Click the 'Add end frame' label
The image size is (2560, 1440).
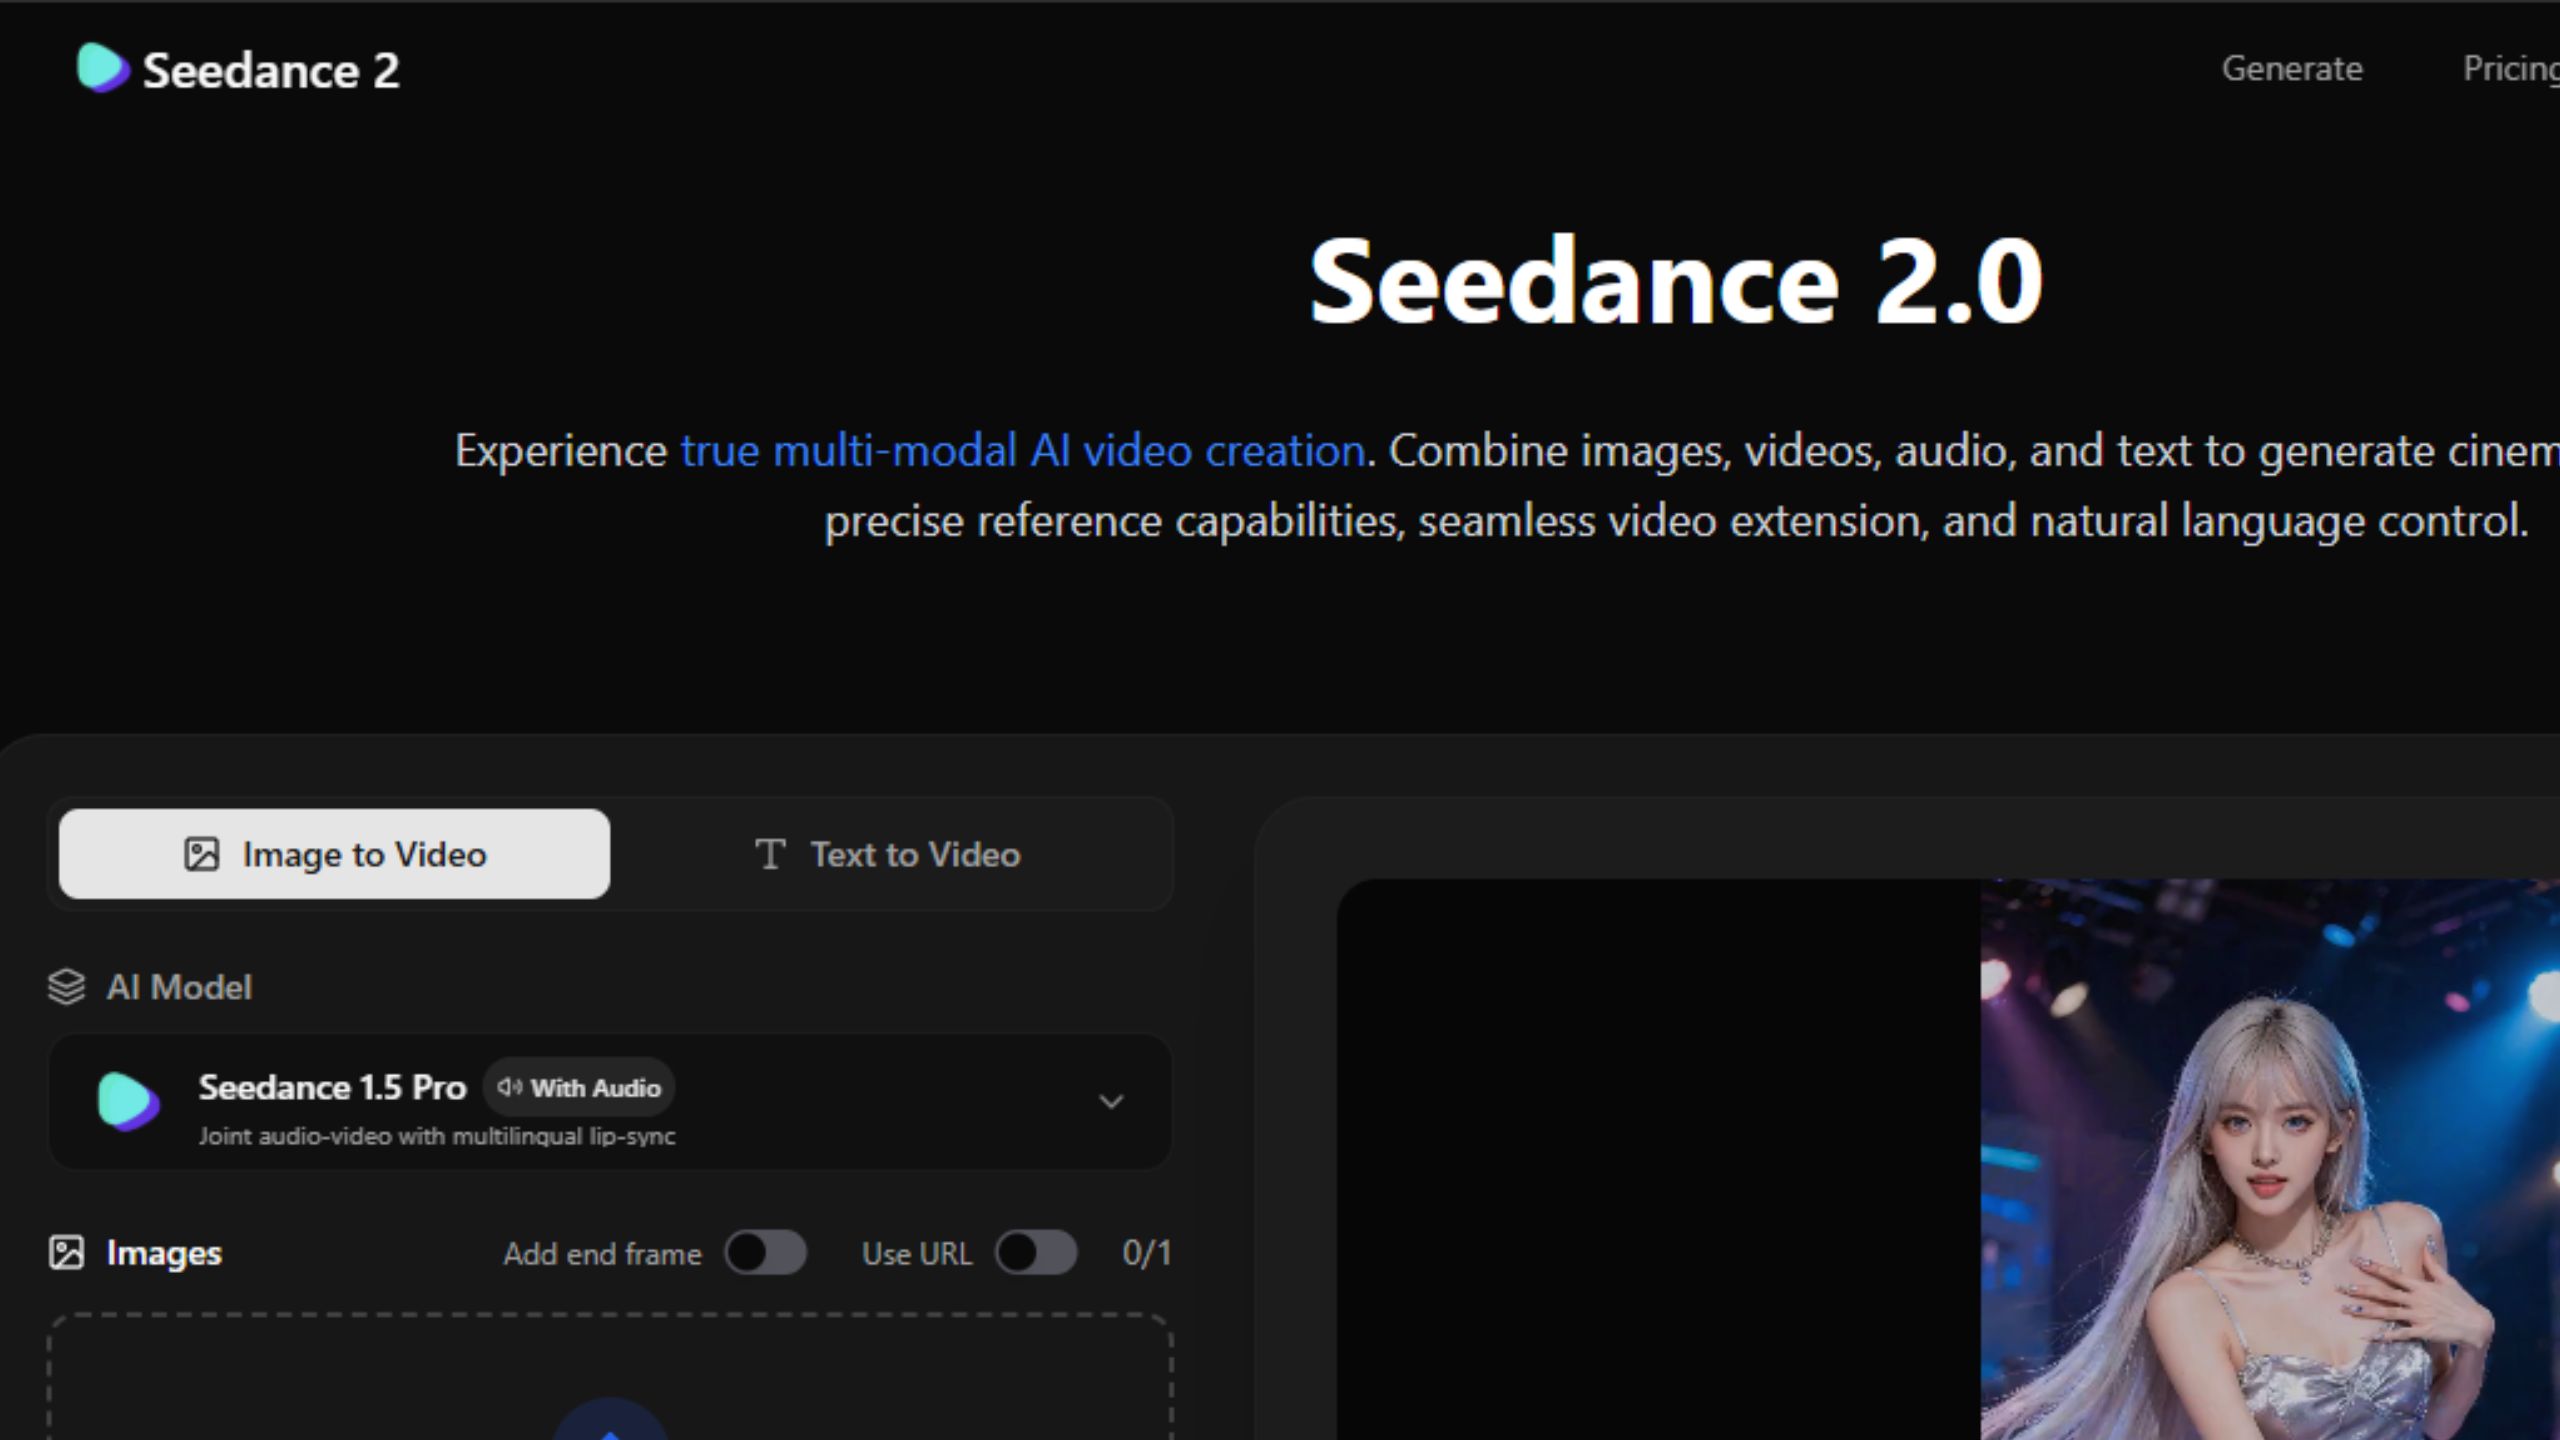(602, 1254)
